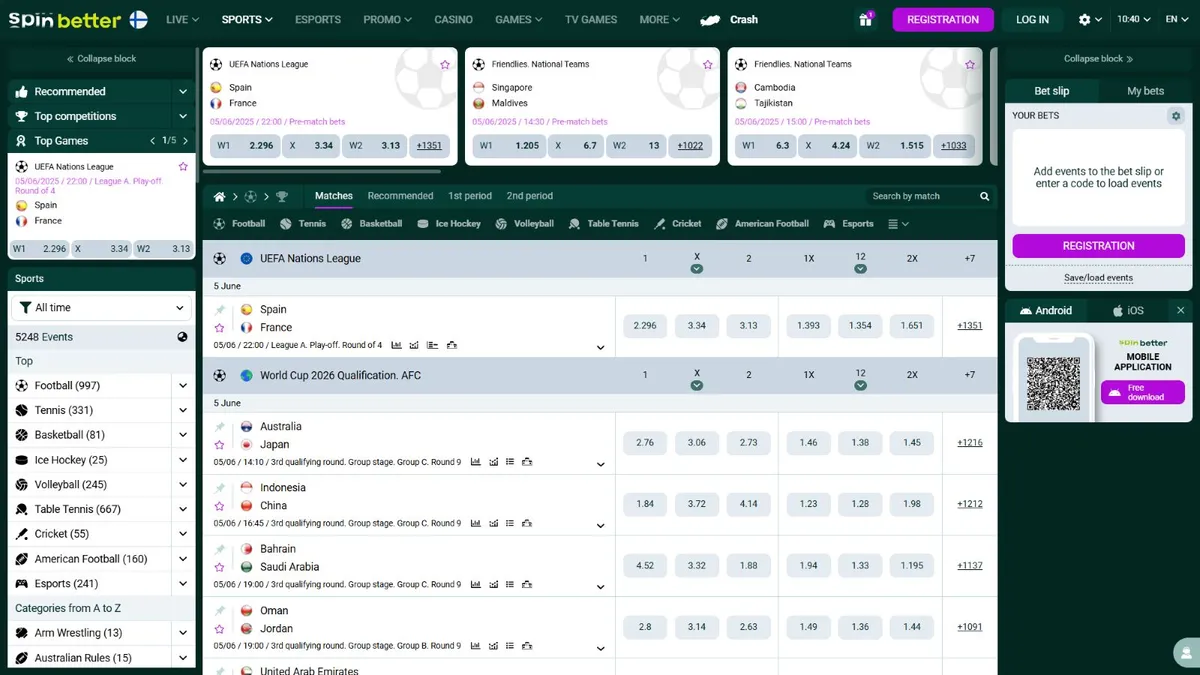Switch to the Basketball category icon
This screenshot has height=675, width=1200.
pos(345,223)
